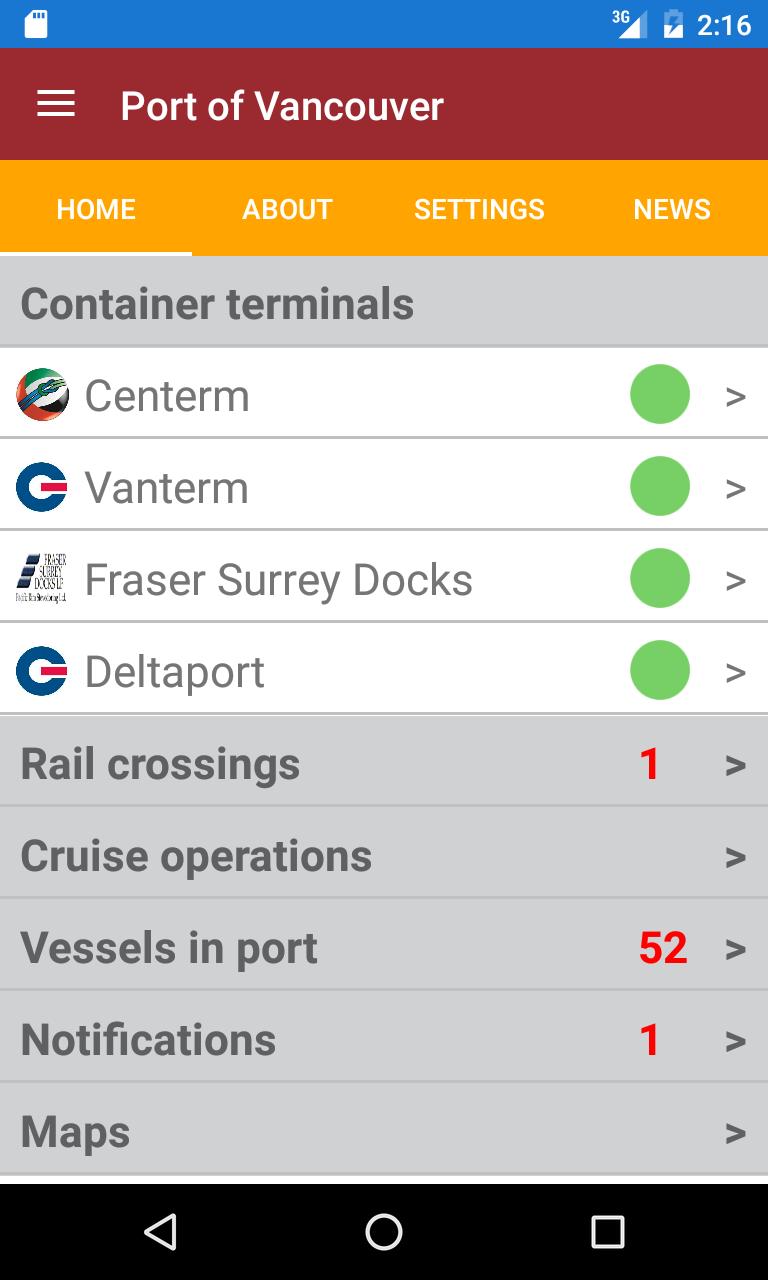This screenshot has width=768, height=1280.
Task: Open Vessels in port list
Action: pyautogui.click(x=384, y=948)
